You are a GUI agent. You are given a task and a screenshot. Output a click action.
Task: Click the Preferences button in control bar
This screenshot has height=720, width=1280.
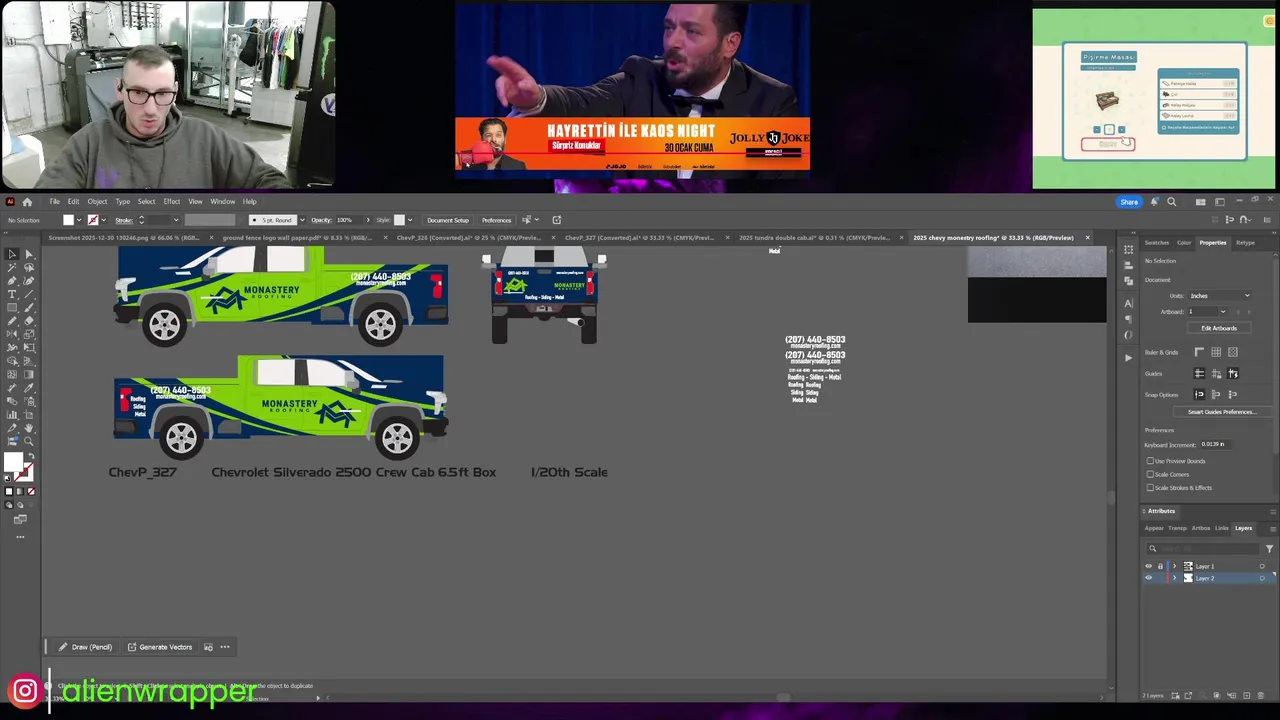[496, 220]
